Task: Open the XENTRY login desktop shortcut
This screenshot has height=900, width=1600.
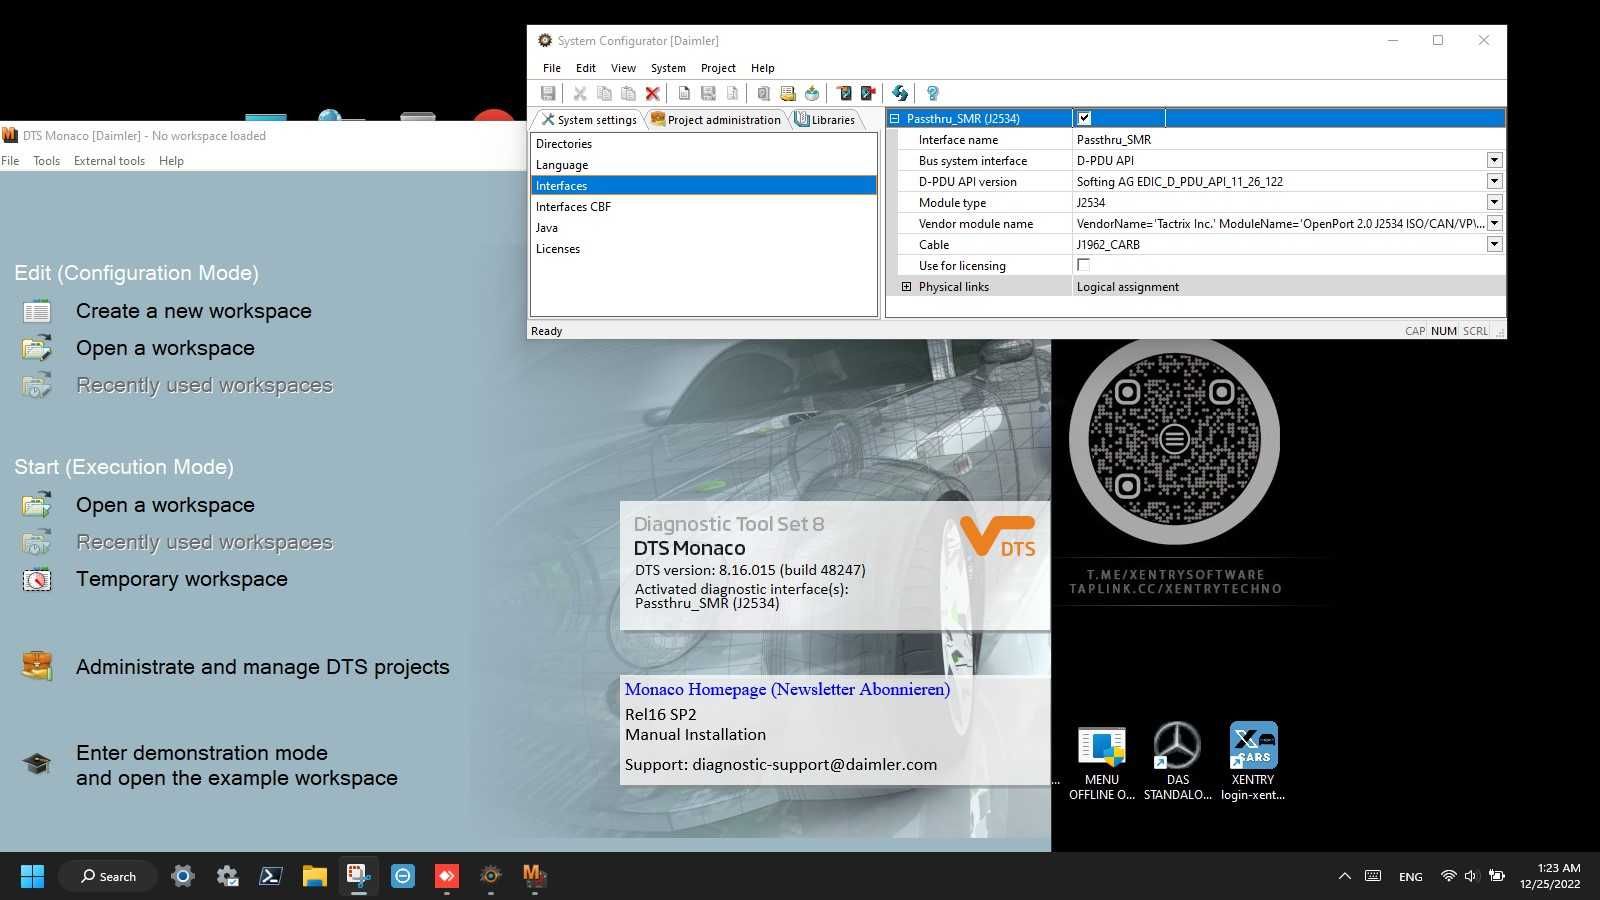Action: (1253, 762)
